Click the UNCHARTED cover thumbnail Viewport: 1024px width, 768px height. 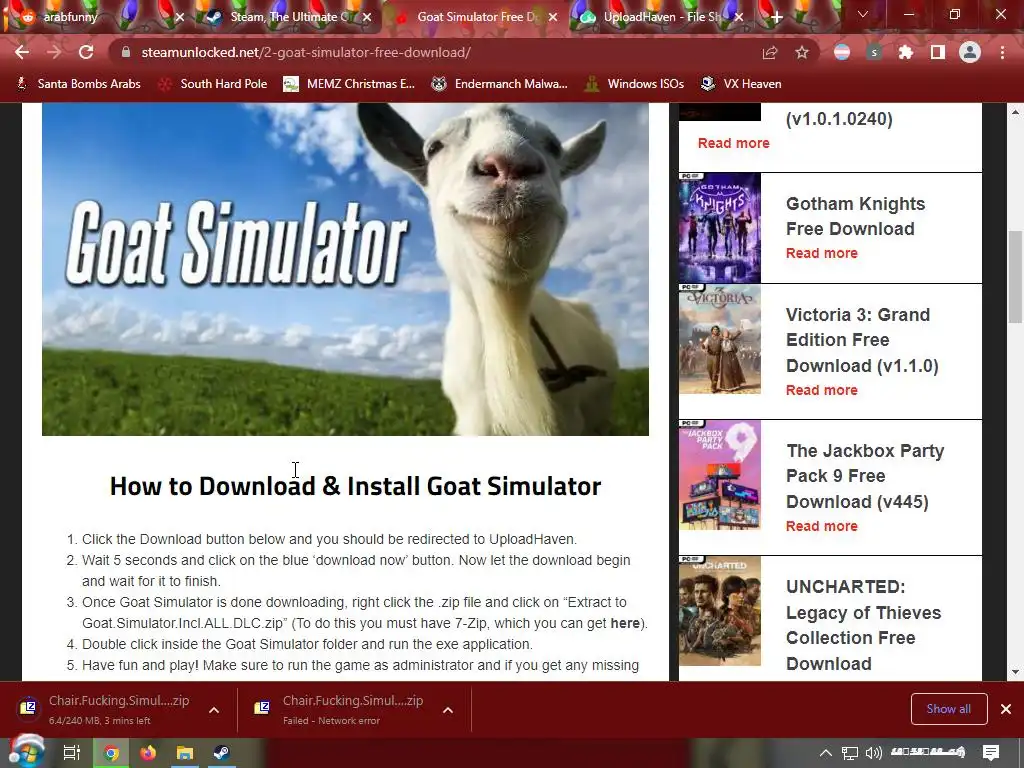[x=720, y=611]
